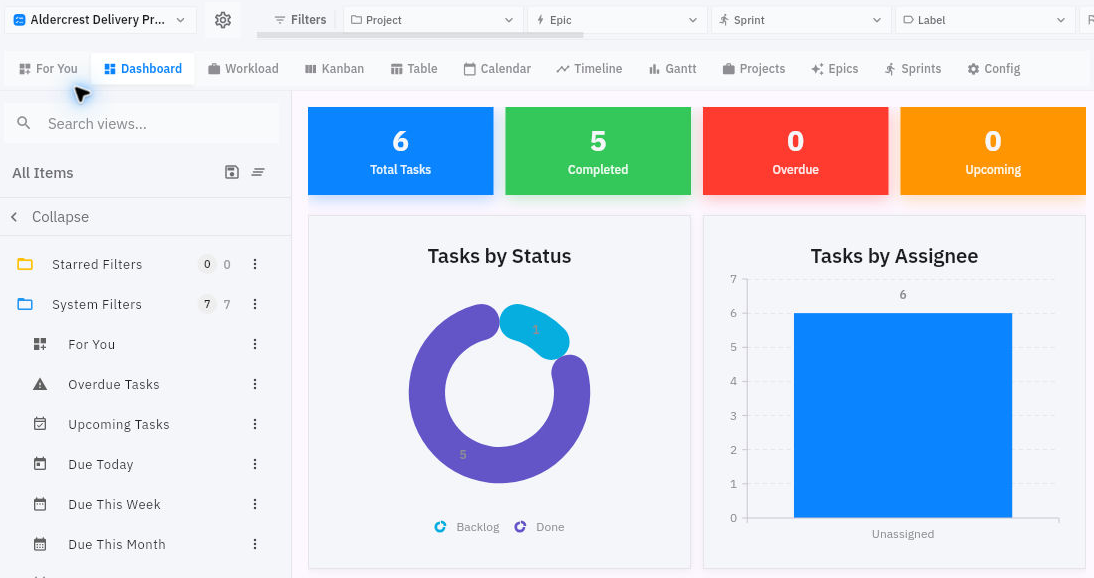Screen dimensions: 1094x578
Task: Toggle the Done legend entry
Action: click(x=539, y=527)
